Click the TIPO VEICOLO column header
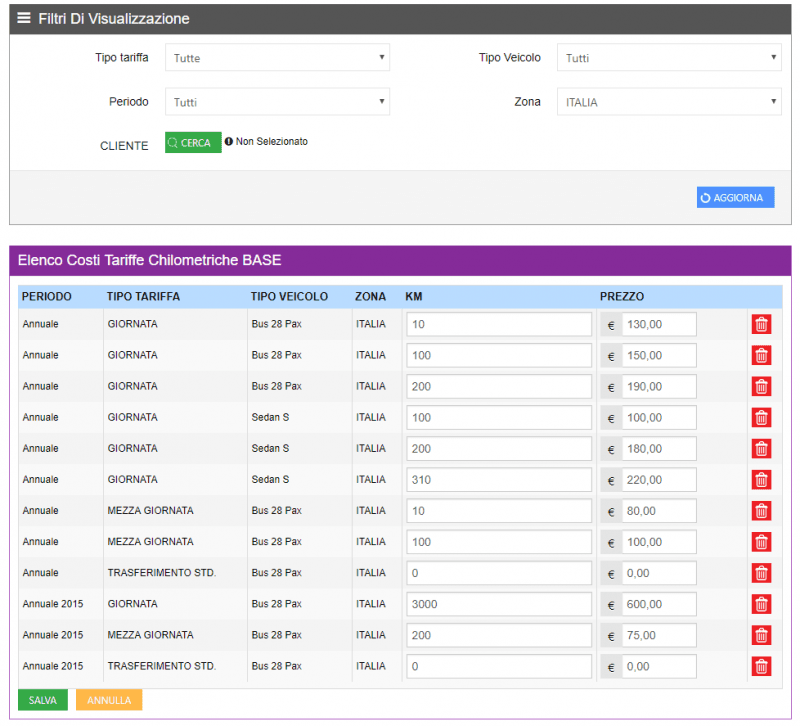 coord(289,296)
